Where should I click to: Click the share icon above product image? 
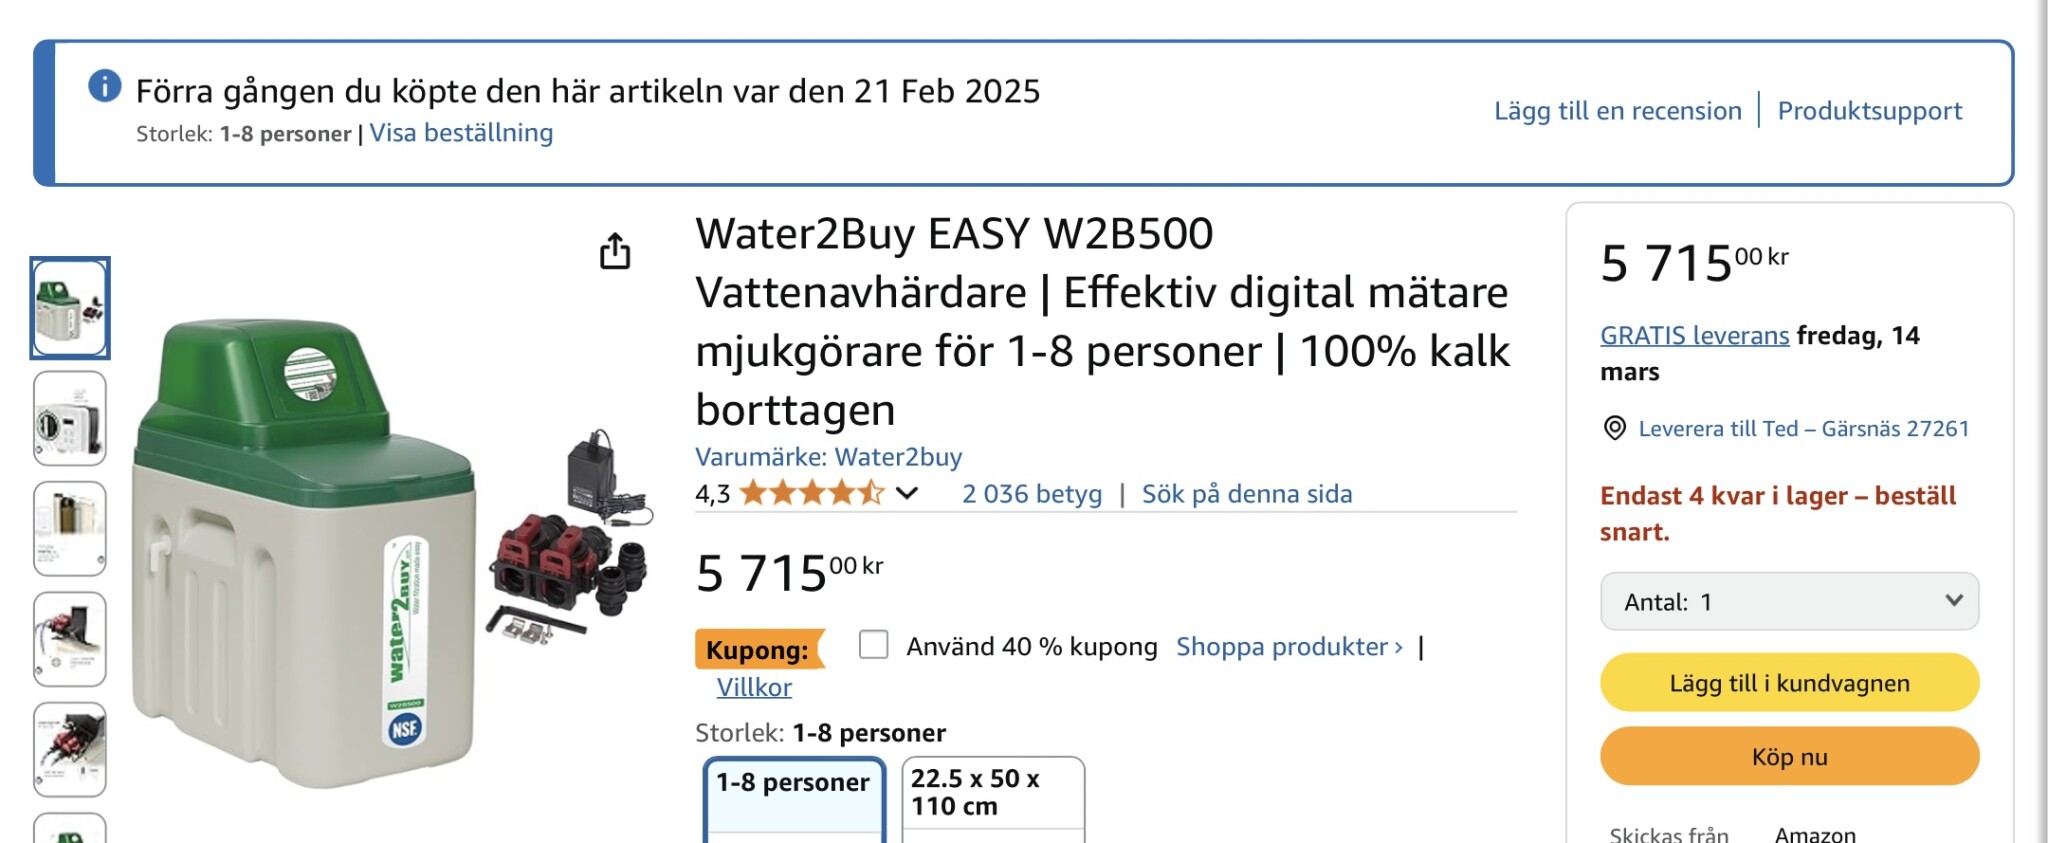(615, 251)
